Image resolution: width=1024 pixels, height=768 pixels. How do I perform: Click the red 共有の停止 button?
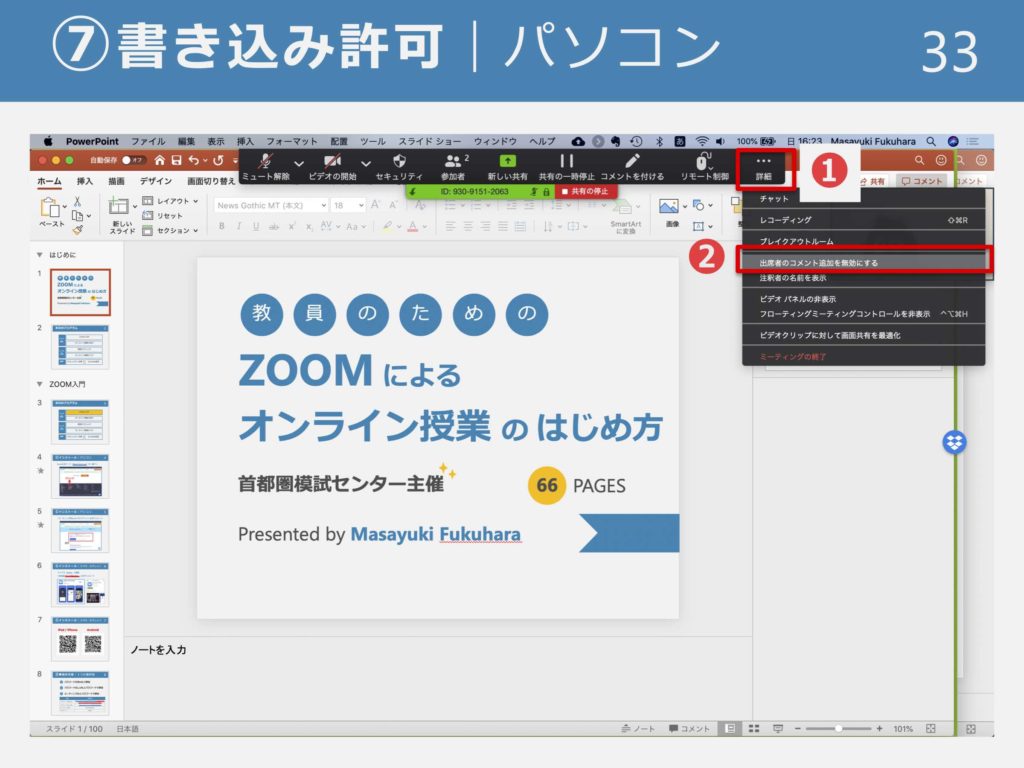click(586, 191)
